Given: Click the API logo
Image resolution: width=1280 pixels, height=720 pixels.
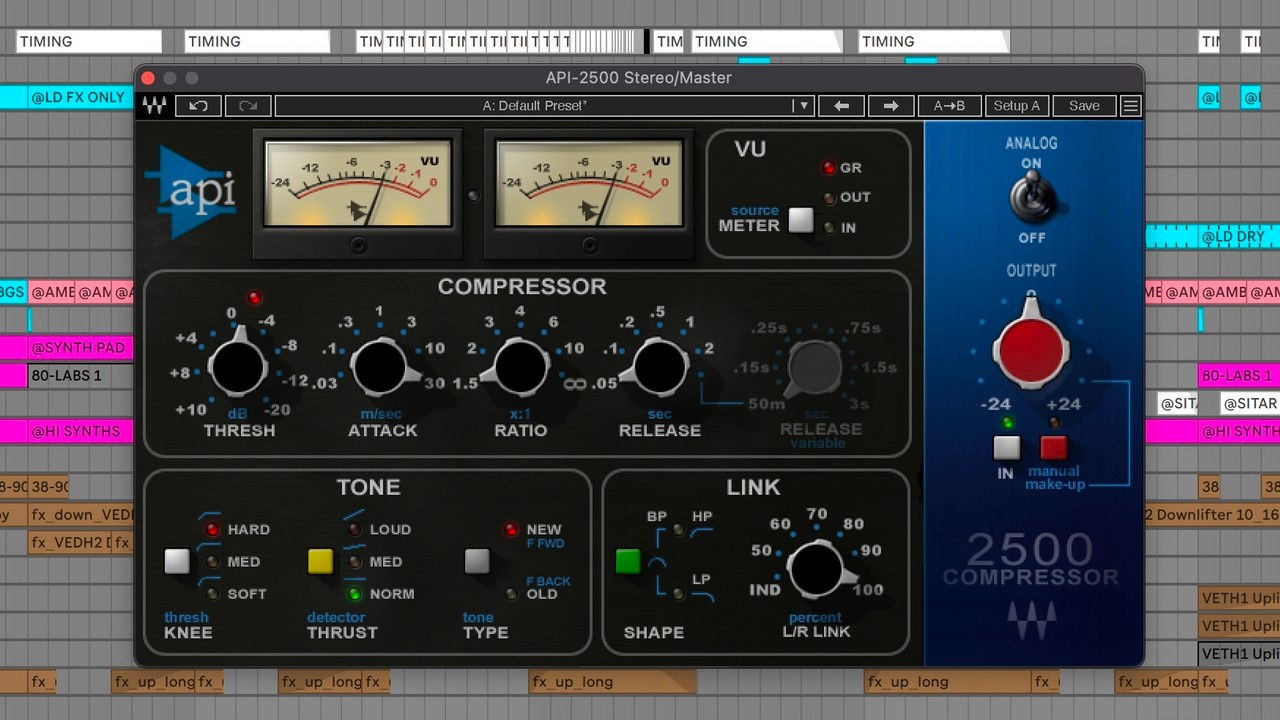Looking at the screenshot, I should pyautogui.click(x=191, y=192).
